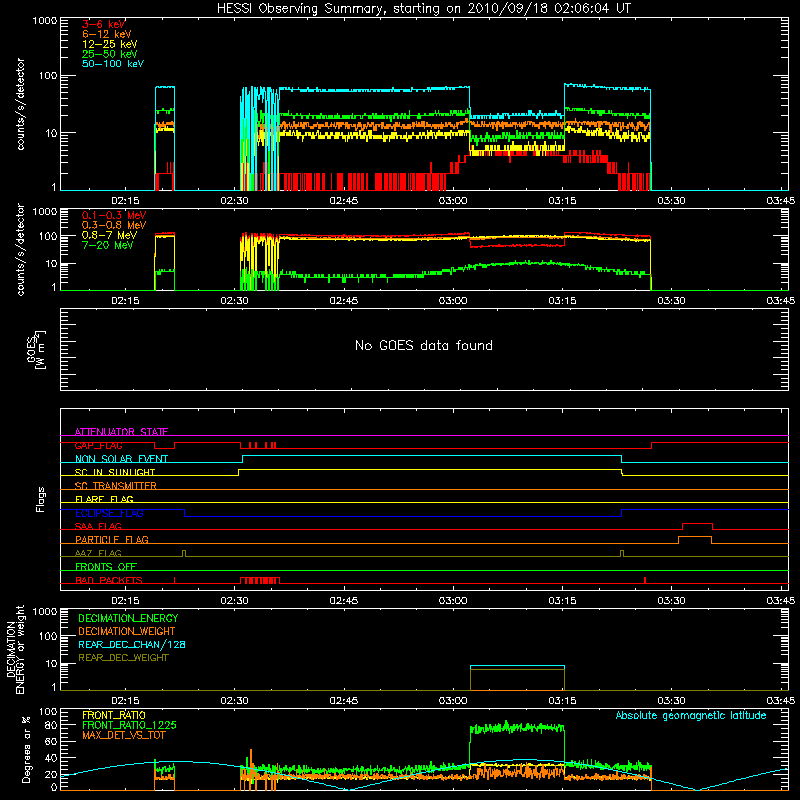Viewport: 800px width, 800px height.
Task: Pick the 7-20 MeV legend label
Action: pos(107,245)
